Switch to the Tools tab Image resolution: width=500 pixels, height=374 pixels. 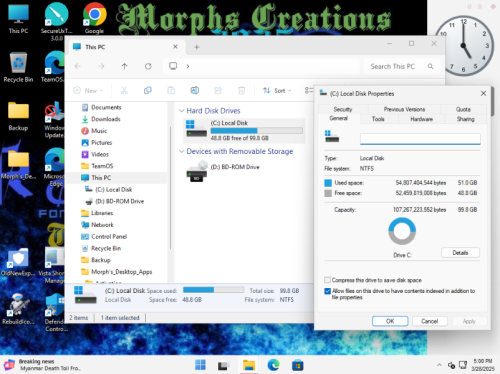(378, 119)
